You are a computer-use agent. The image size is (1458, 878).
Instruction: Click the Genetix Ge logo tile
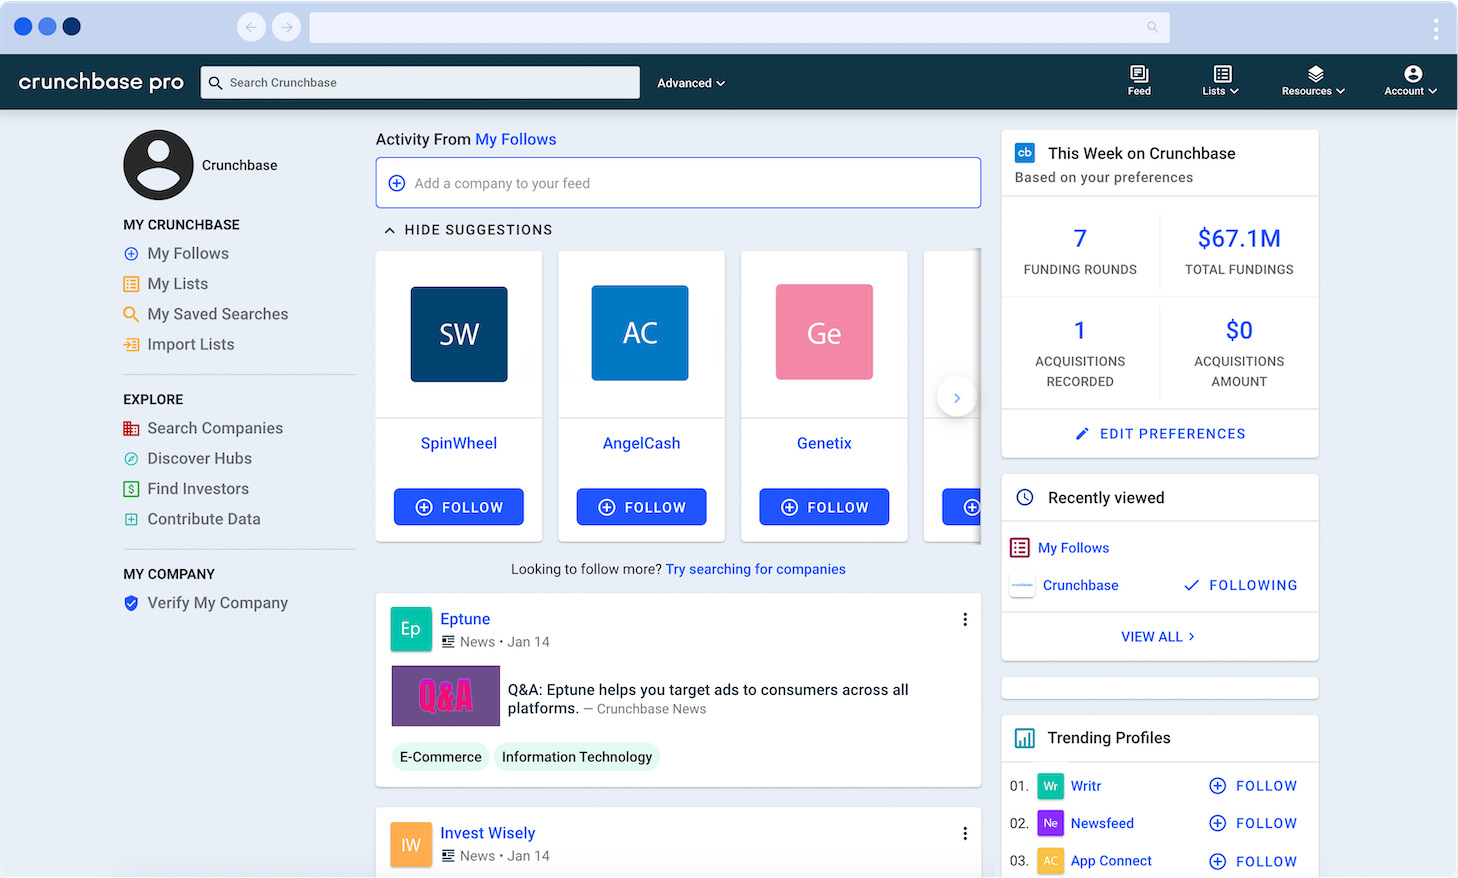[825, 332]
